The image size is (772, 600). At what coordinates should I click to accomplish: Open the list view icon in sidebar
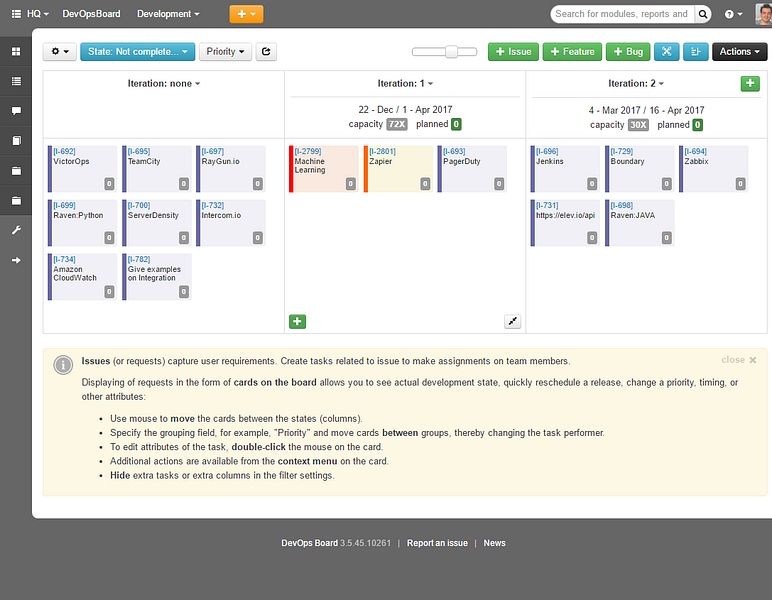[x=16, y=81]
